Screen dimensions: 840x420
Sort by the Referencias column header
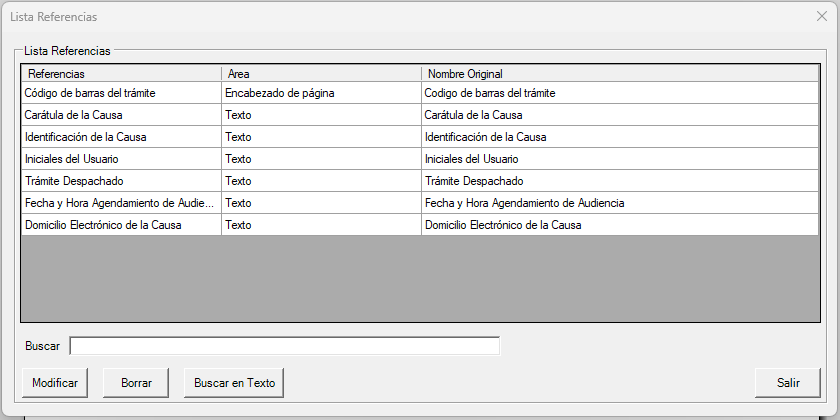(120, 74)
